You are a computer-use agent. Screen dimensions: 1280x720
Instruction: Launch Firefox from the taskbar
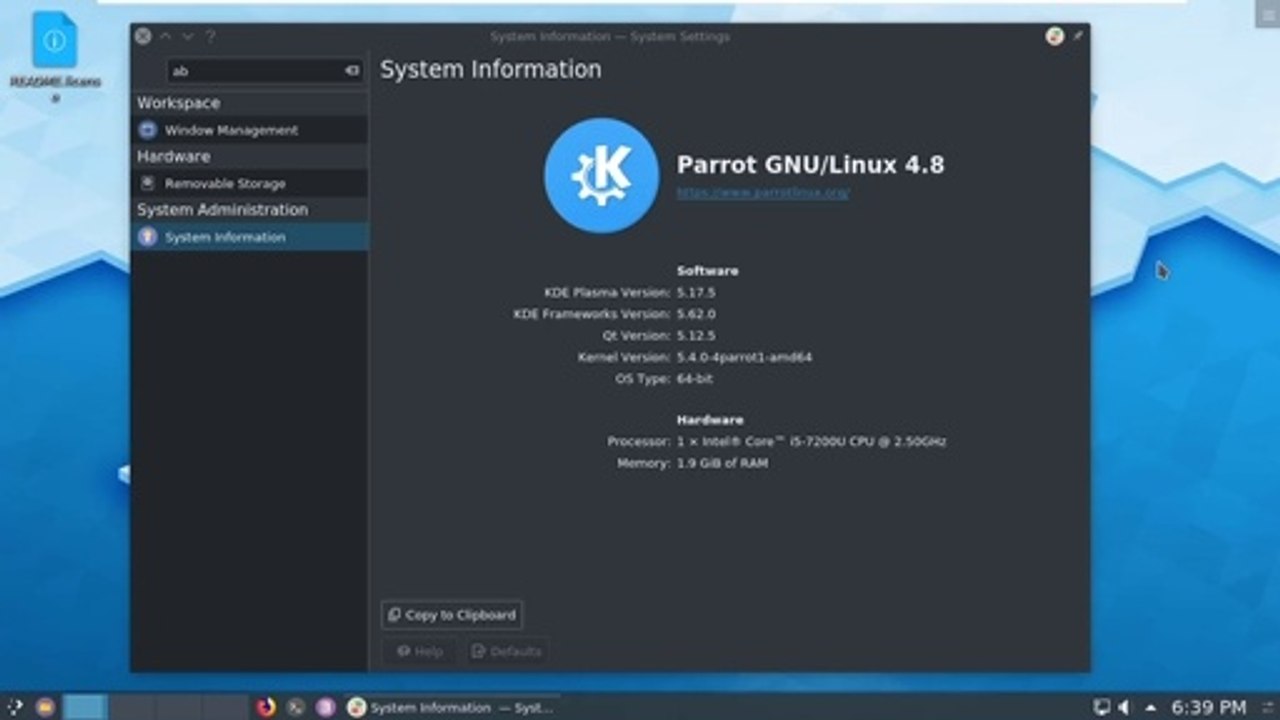(x=266, y=707)
